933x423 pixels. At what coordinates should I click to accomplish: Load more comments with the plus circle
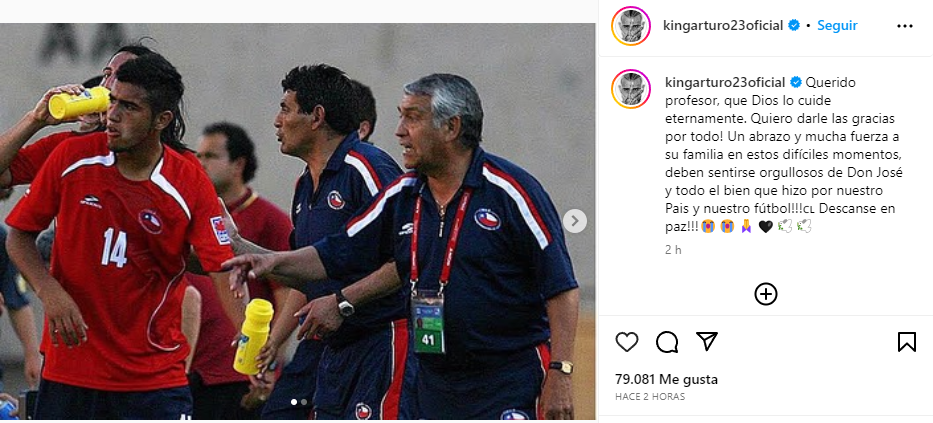tap(766, 294)
